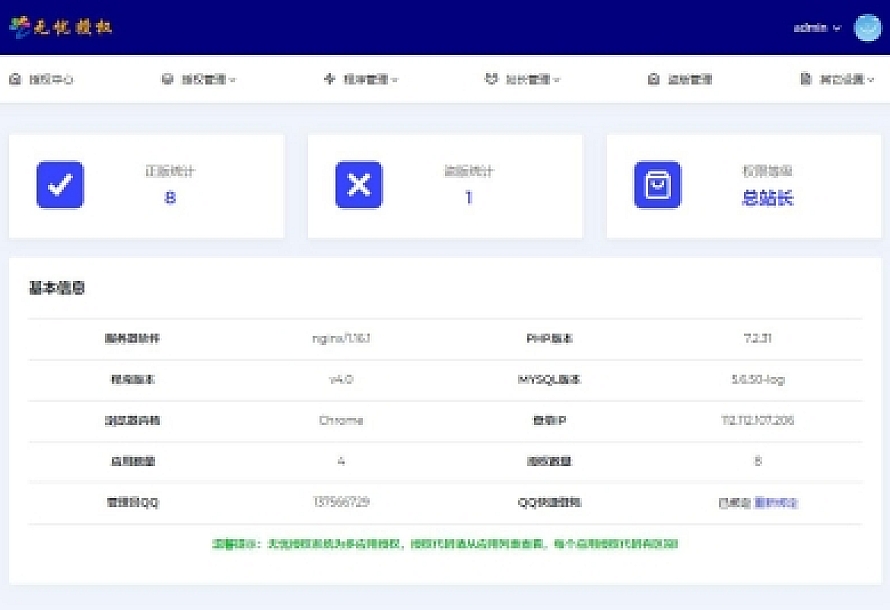The width and height of the screenshot is (890, 610).
Task: Open the 盗版管理 menu item
Action: point(689,79)
